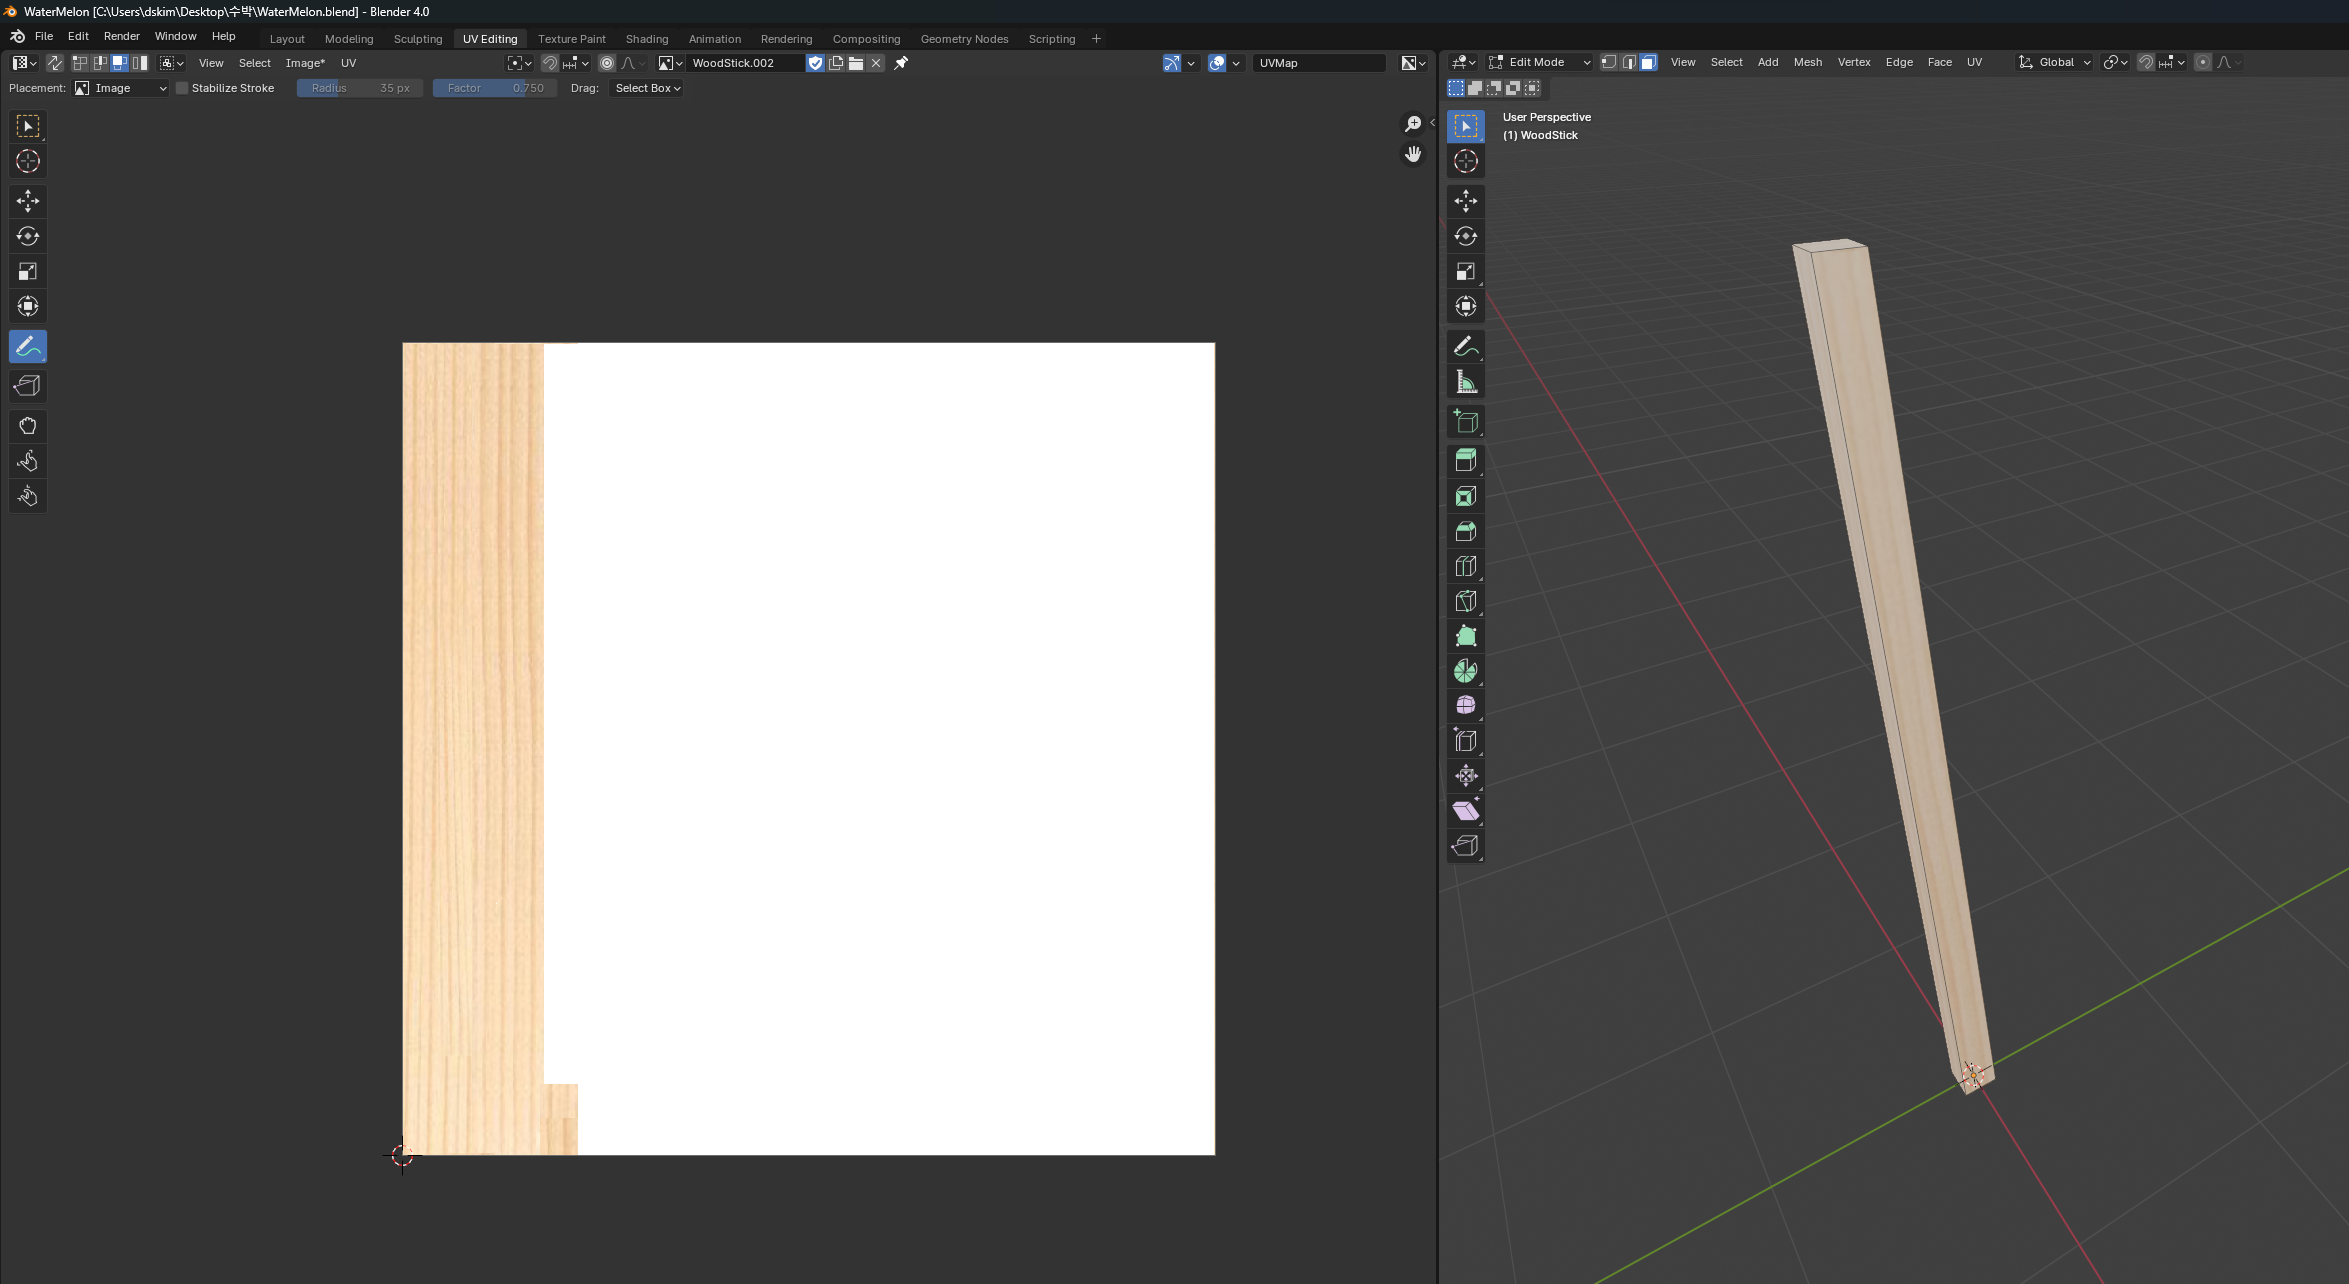Select the Grab sculpt tool in UV editor
The width and height of the screenshot is (2349, 1284).
coord(28,426)
